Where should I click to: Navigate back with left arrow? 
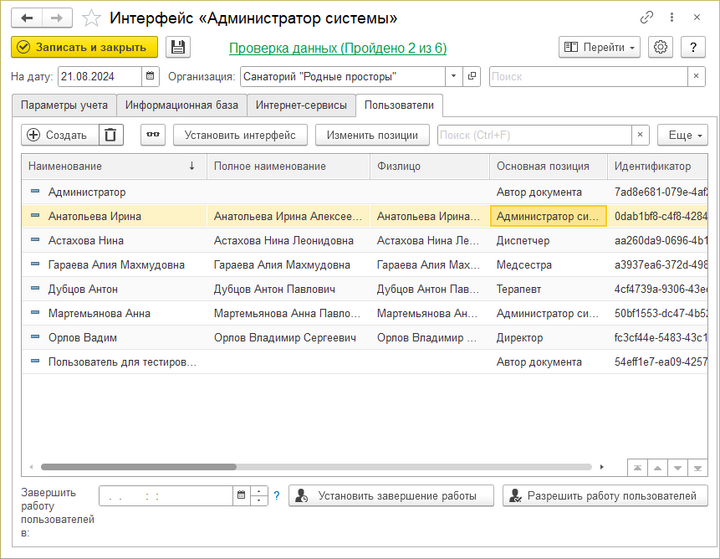click(x=26, y=18)
